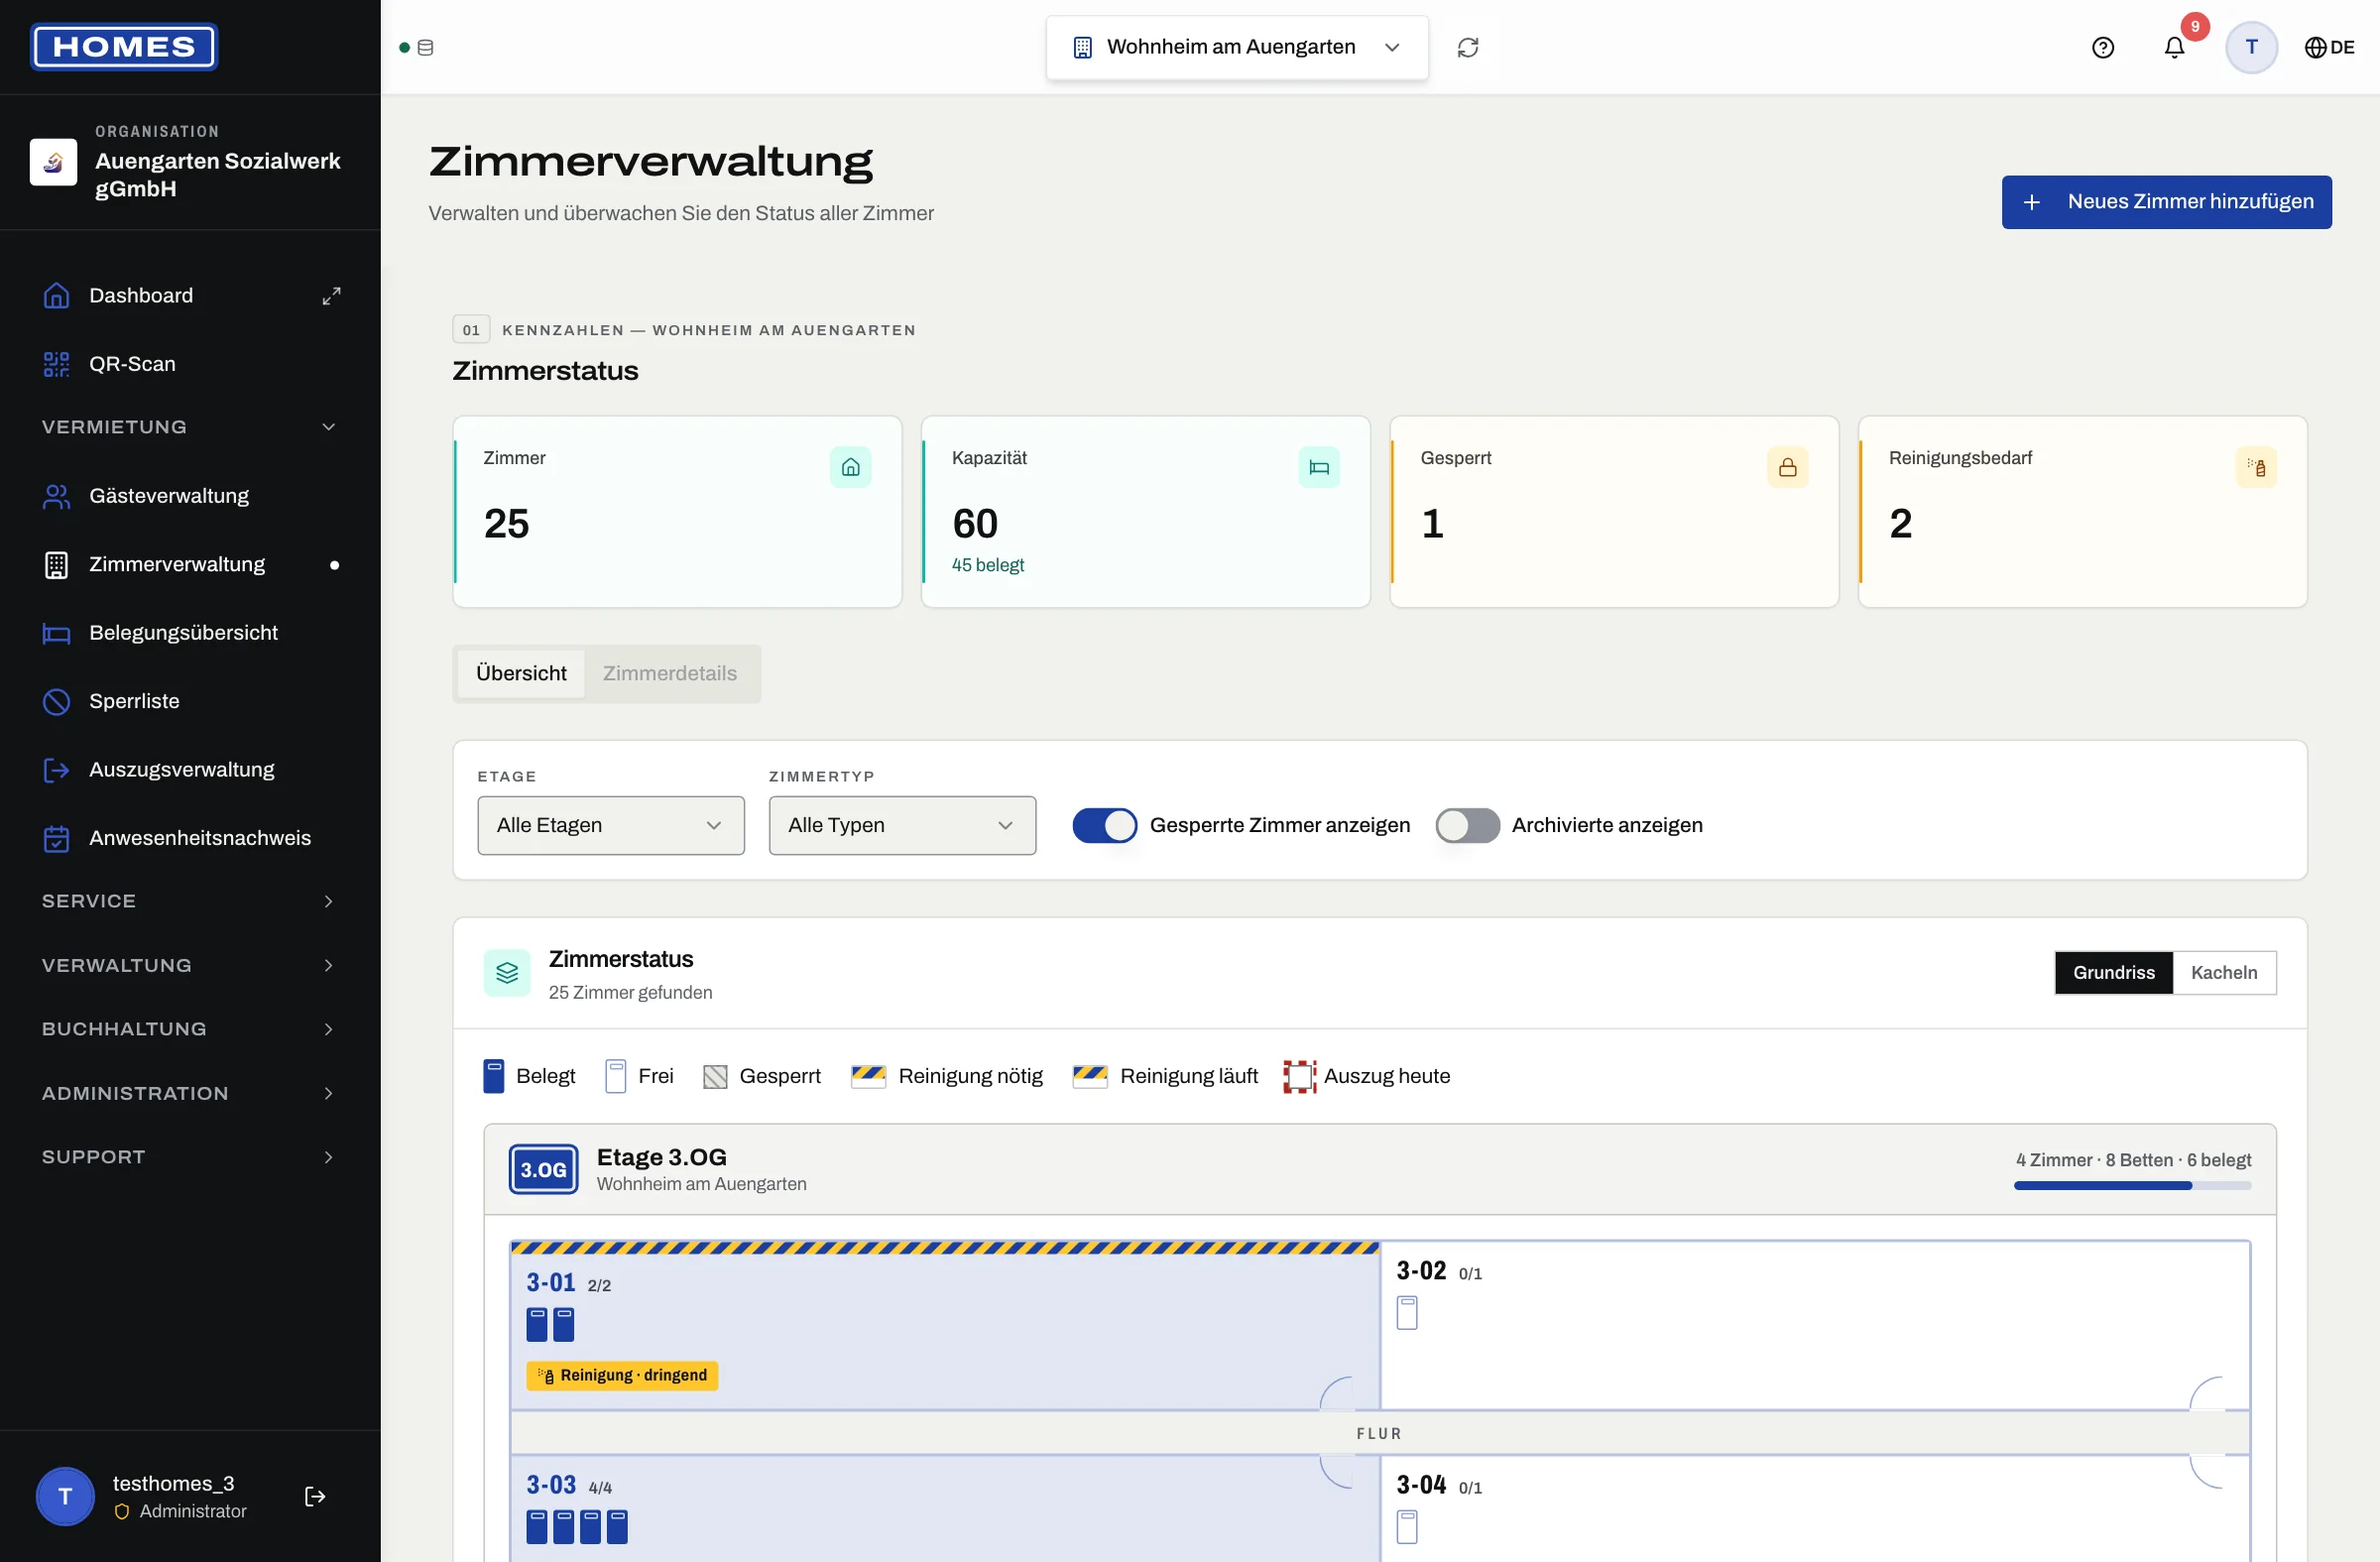Open the help question-mark icon
Screen dimensions: 2380x1562
pyautogui.click(x=2103, y=47)
